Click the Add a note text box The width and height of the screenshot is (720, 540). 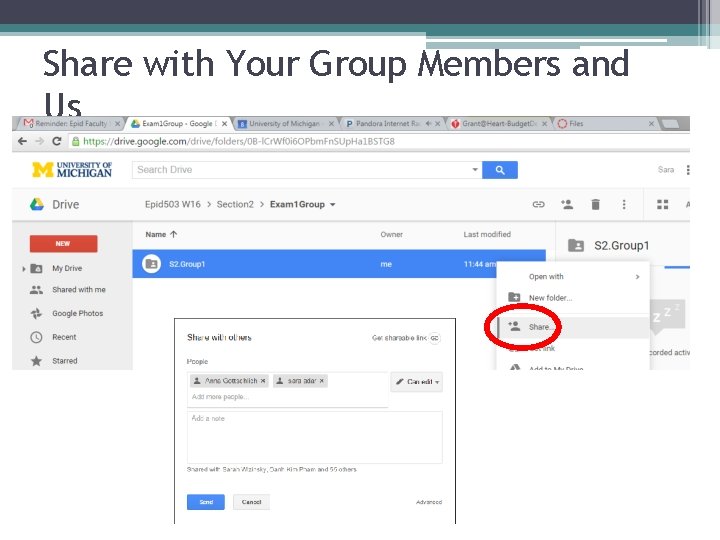(x=315, y=437)
